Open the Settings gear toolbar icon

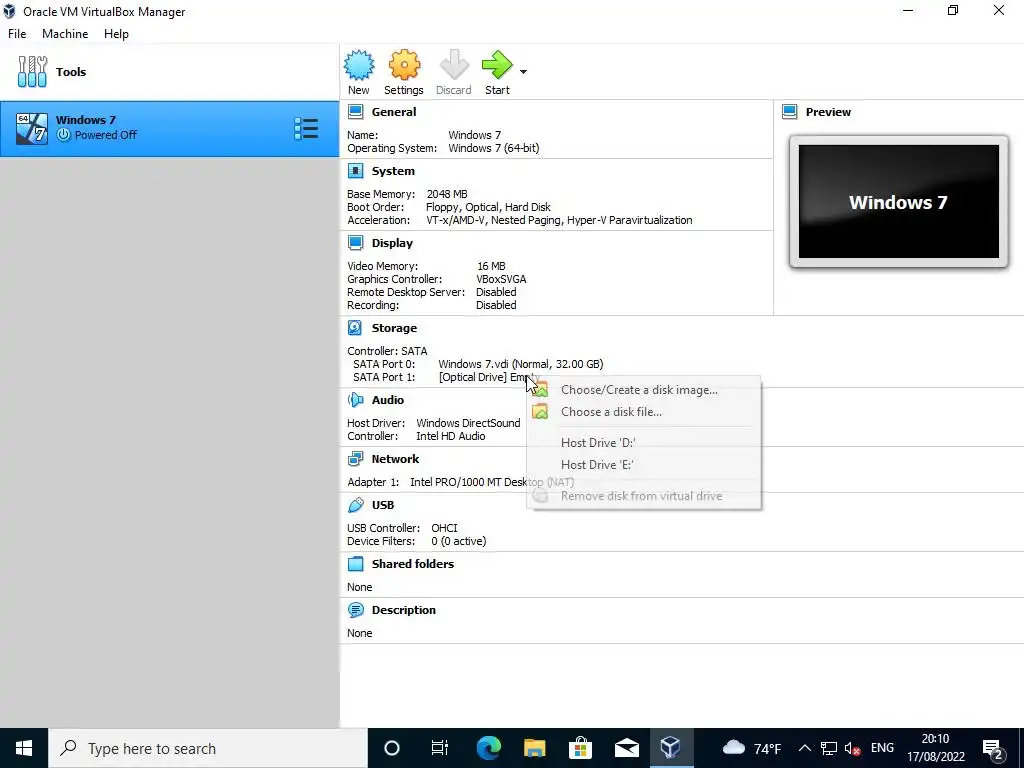click(404, 65)
